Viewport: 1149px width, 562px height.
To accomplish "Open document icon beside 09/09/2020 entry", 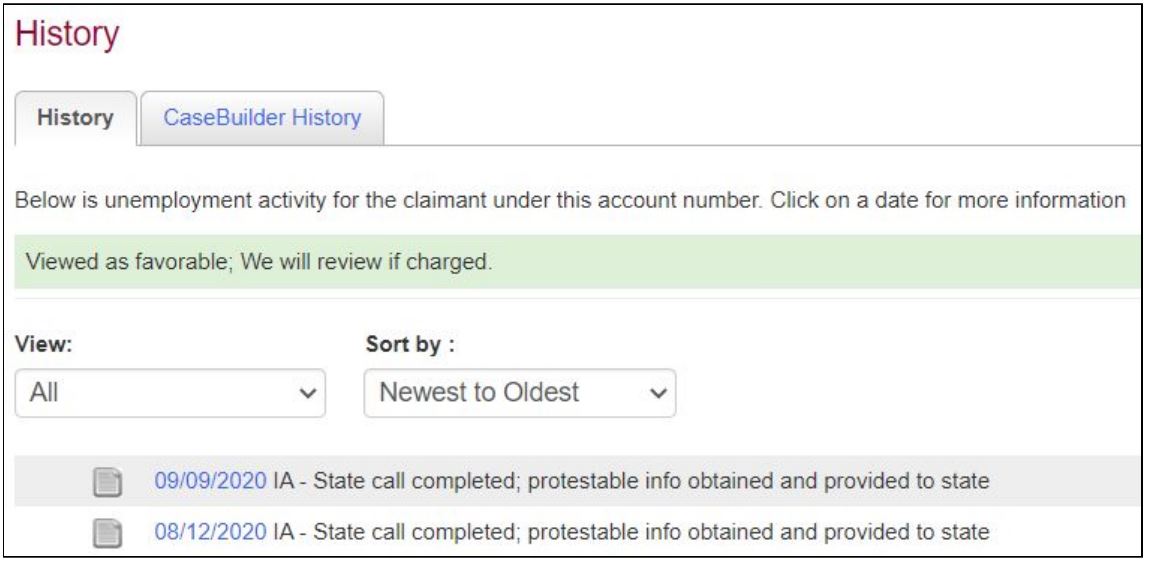I will tap(108, 482).
